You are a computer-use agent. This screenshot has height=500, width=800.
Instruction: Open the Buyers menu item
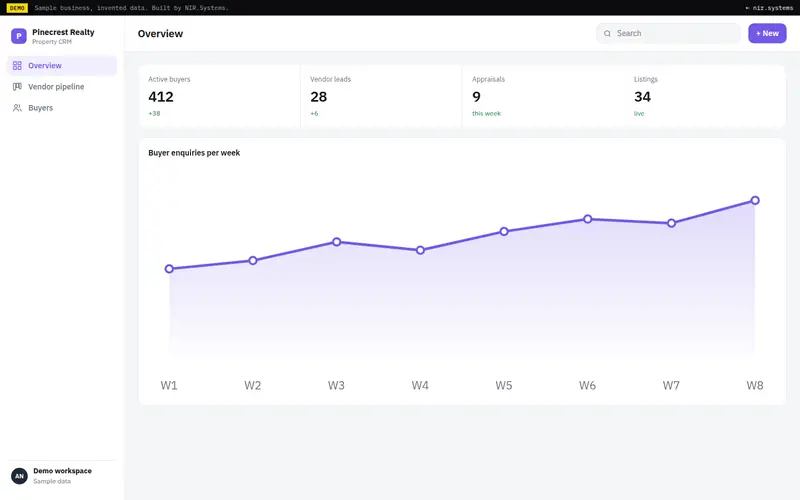coord(62,108)
